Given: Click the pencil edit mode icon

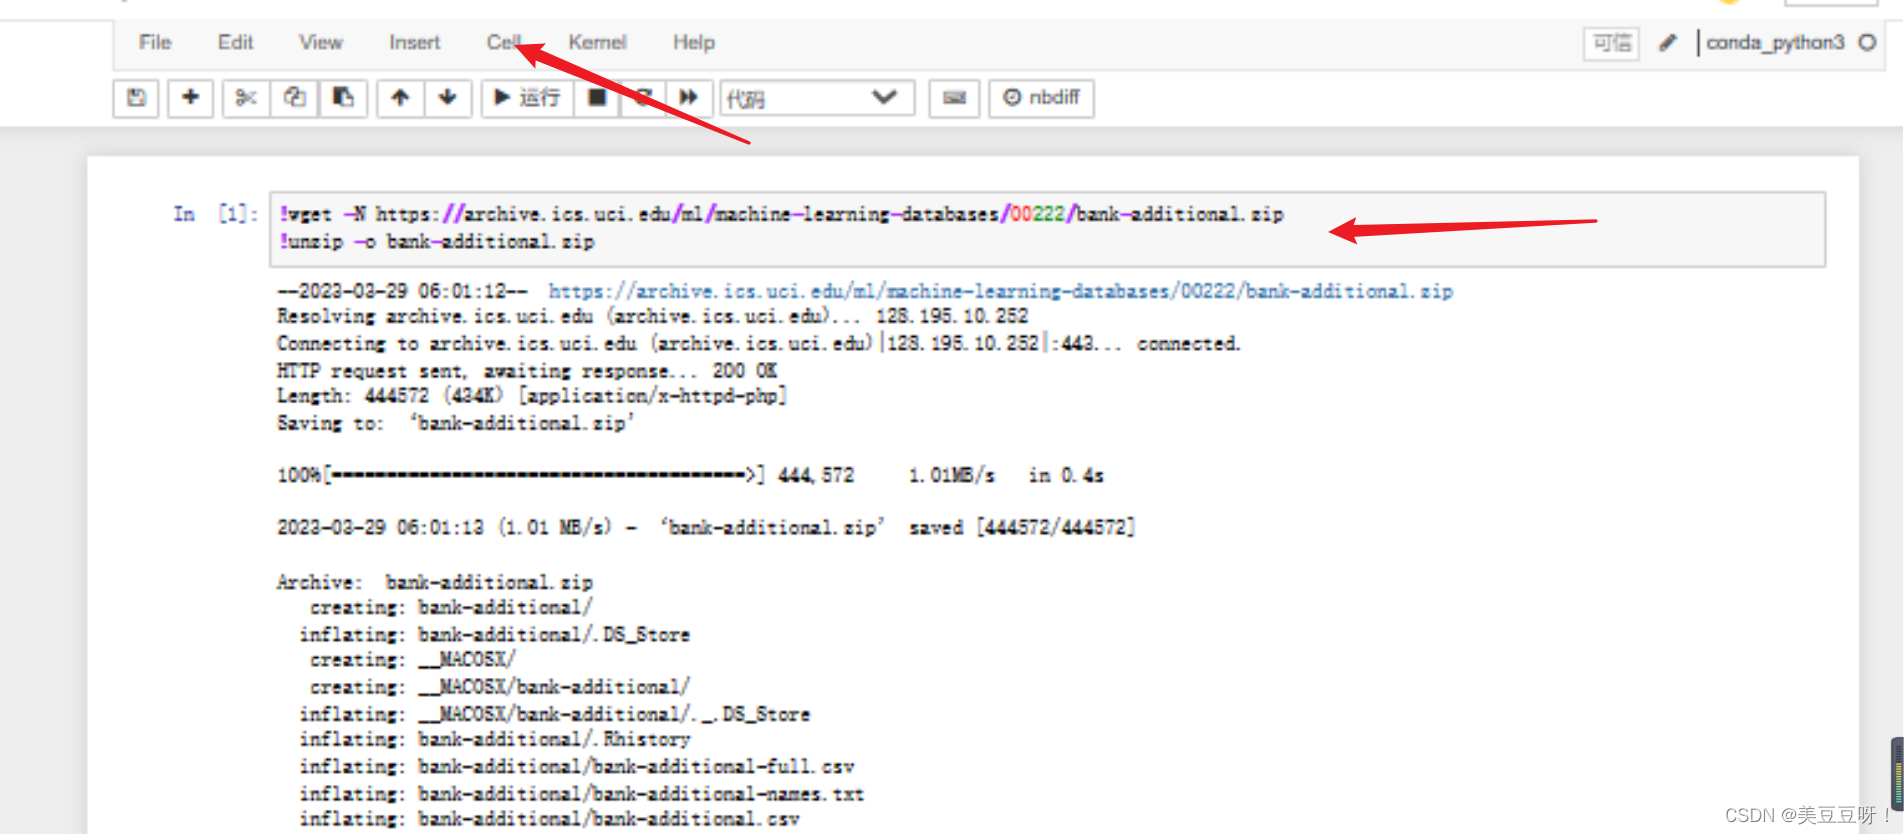Looking at the screenshot, I should 1667,43.
